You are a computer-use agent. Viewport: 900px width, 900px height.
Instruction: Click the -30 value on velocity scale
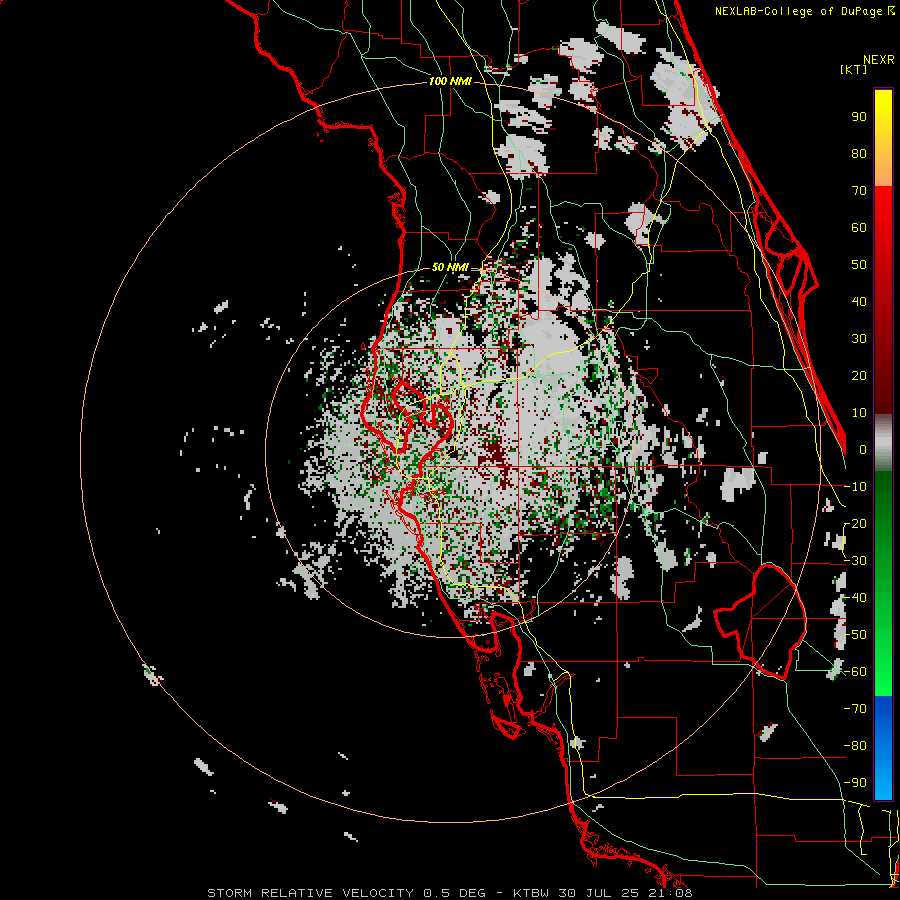[855, 561]
